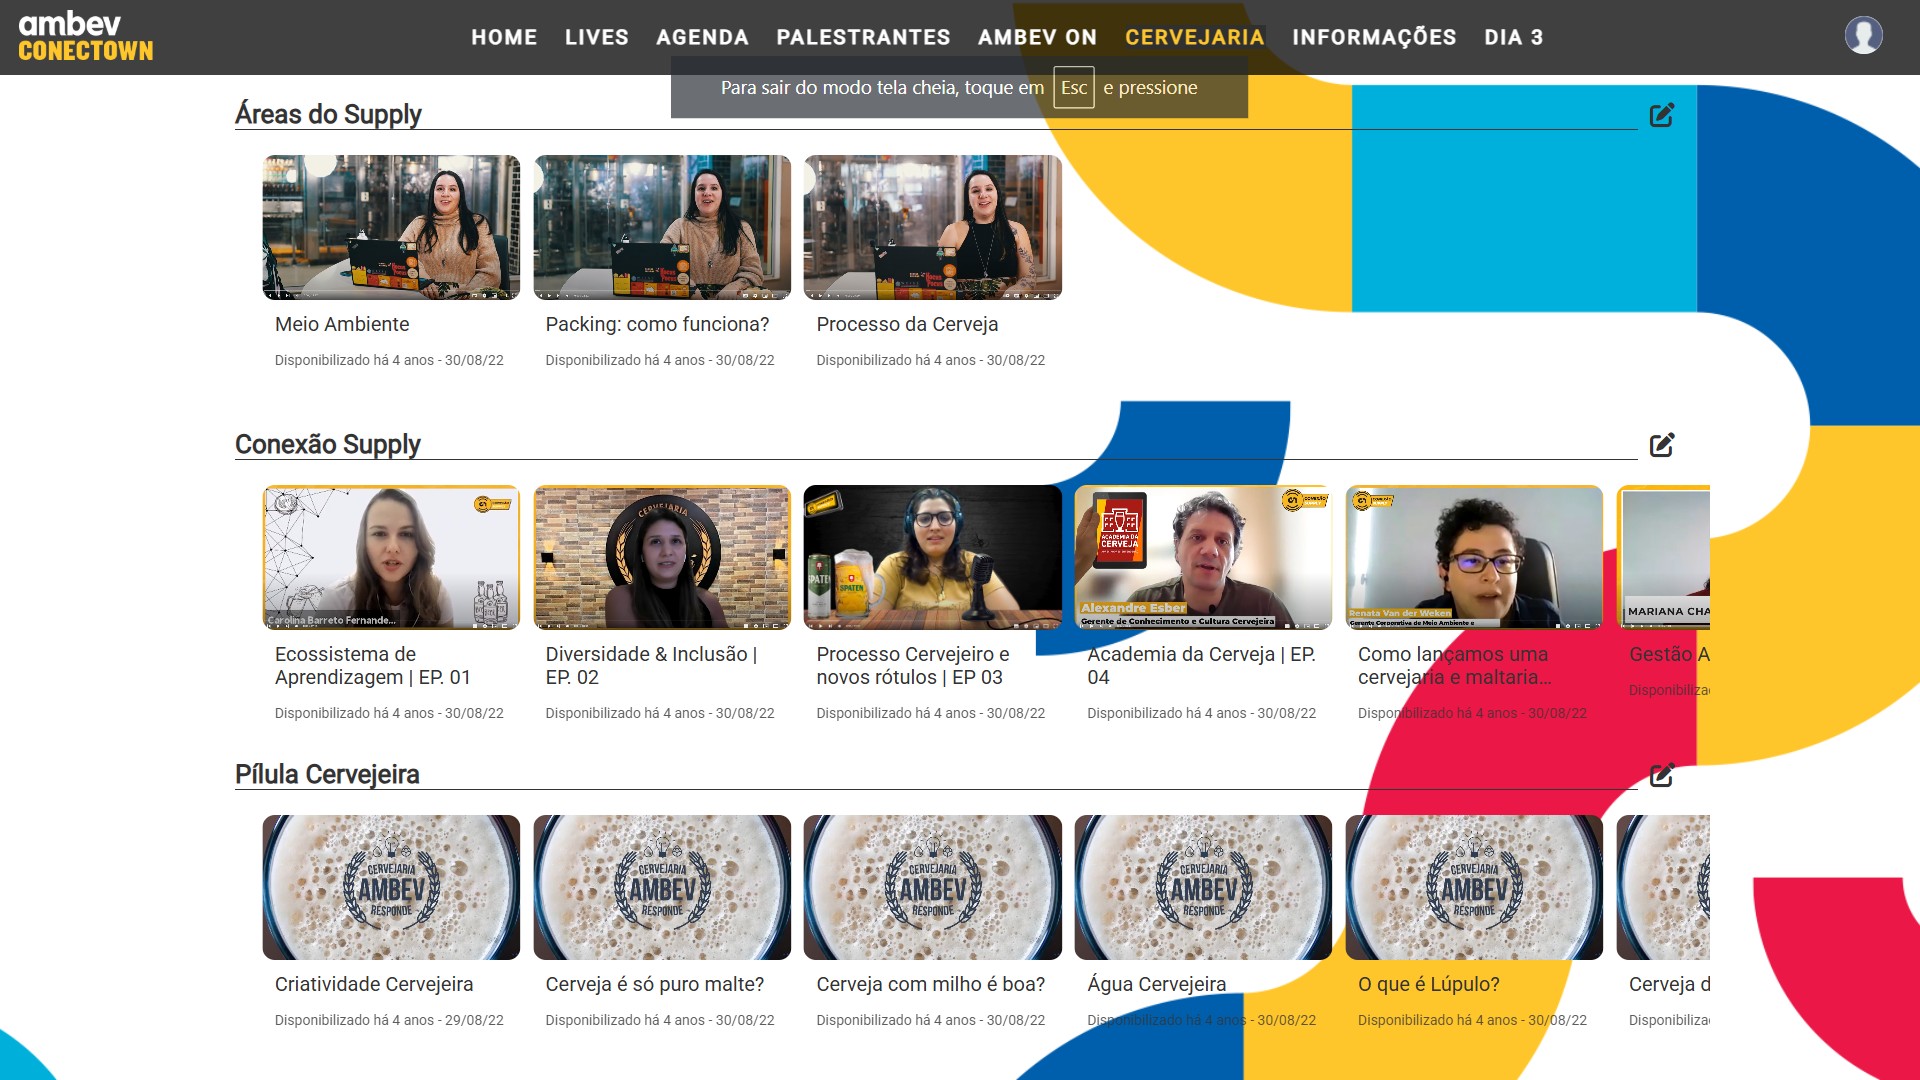Open Cerveja com milho é boa? thumbnail

point(933,887)
